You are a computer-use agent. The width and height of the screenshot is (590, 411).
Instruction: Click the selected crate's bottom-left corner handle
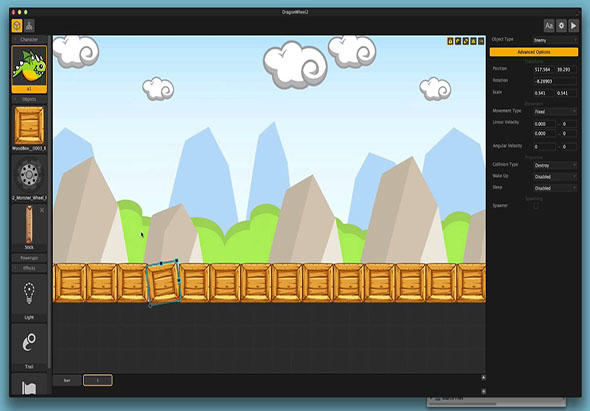point(151,306)
